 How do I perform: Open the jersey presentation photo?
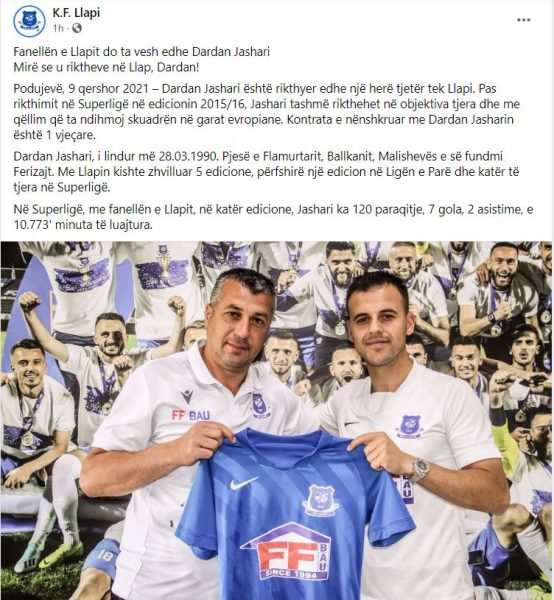277,421
